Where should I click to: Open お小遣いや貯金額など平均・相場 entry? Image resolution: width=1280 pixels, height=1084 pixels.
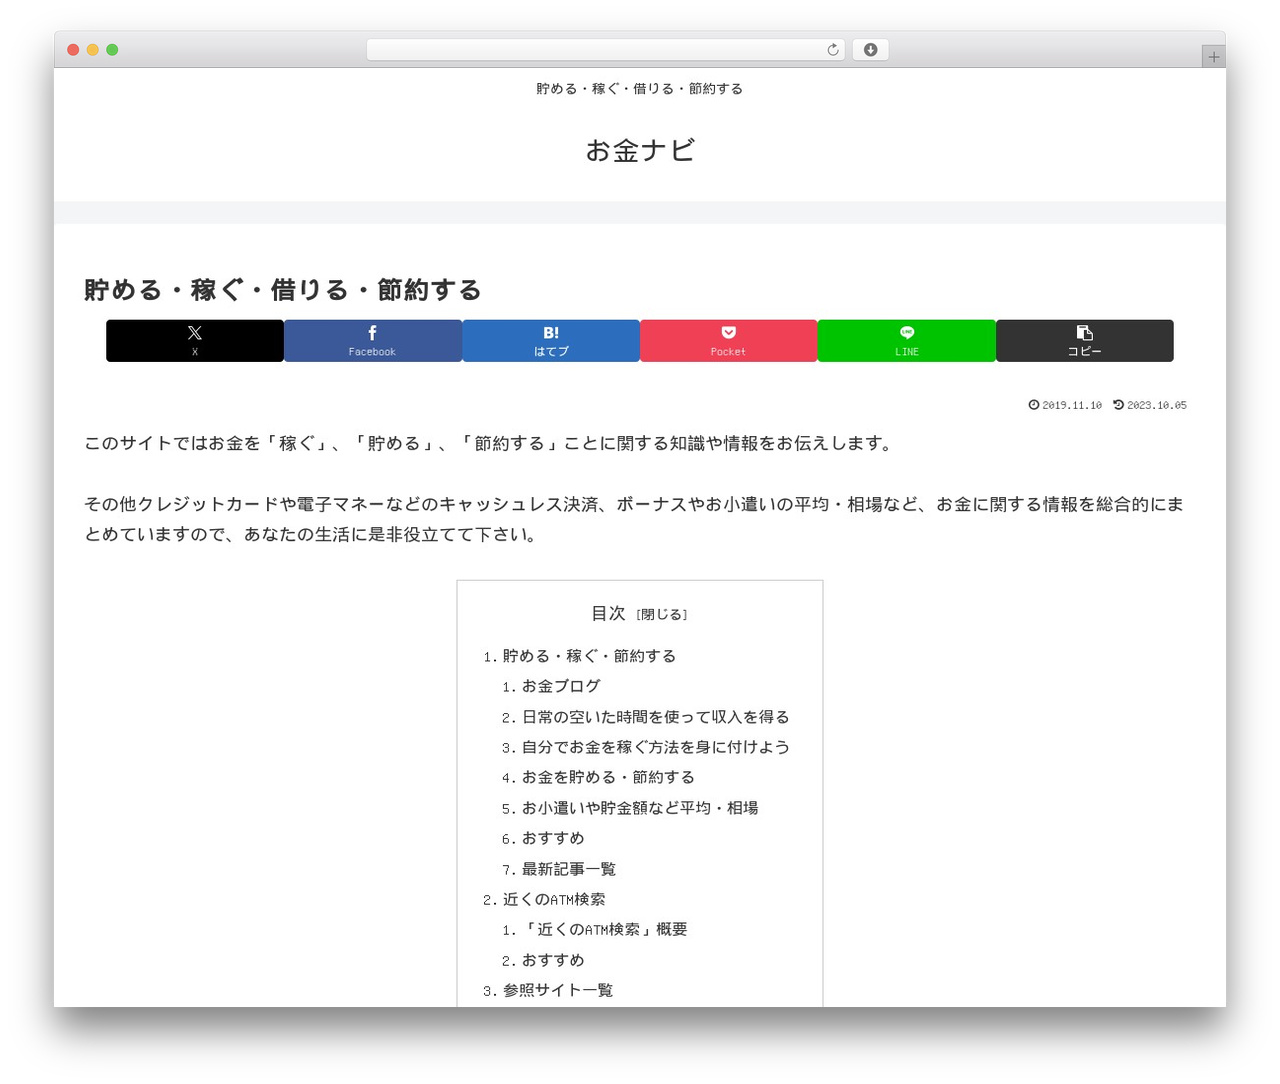640,808
